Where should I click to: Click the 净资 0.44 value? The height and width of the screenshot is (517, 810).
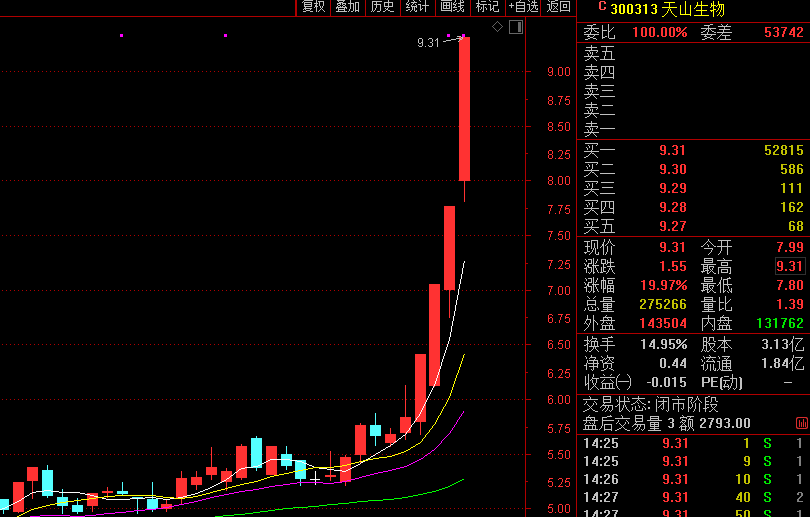673,364
